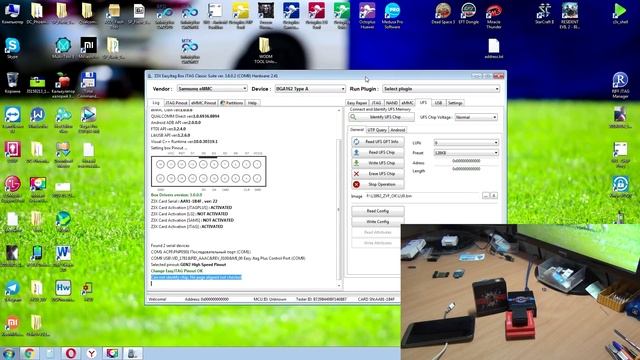
Task: Click the Read Config button
Action: [378, 211]
